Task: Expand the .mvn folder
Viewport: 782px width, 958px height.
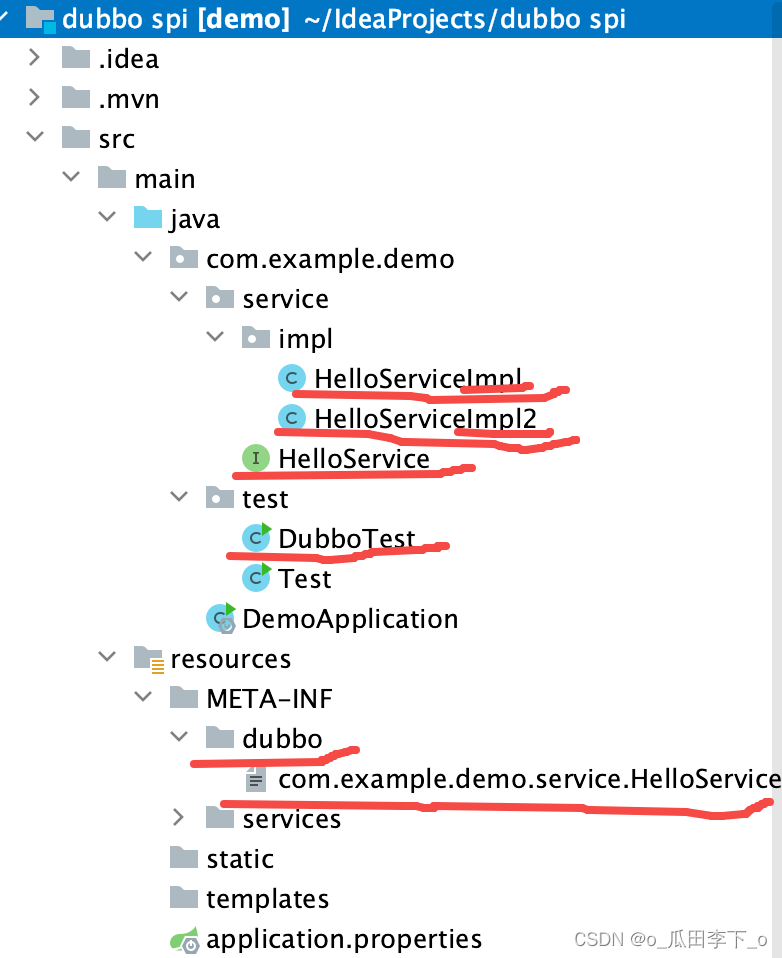Action: point(35,97)
